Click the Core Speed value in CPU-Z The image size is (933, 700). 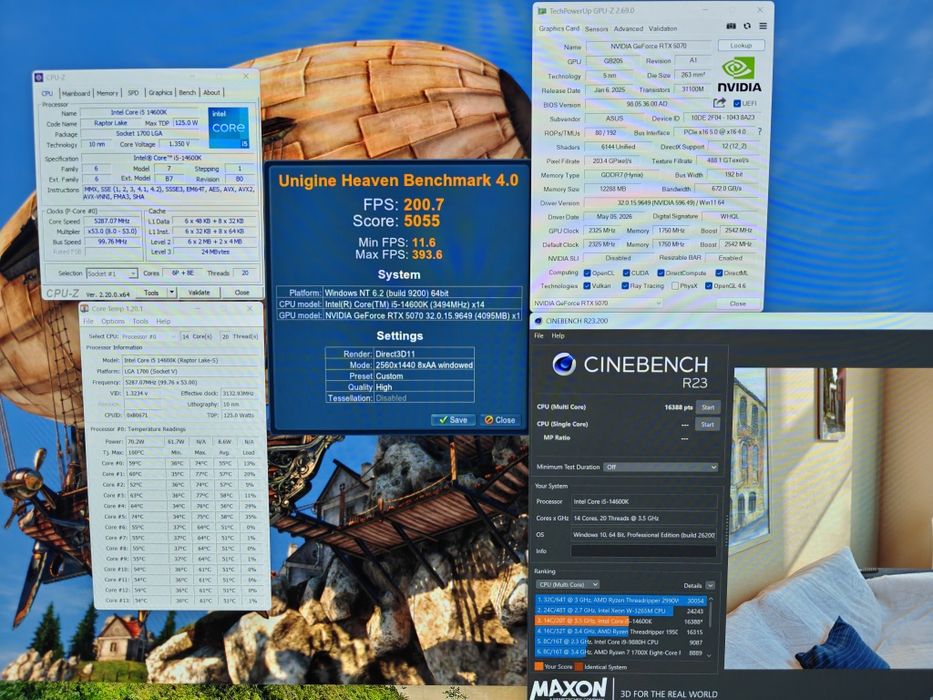(112, 221)
